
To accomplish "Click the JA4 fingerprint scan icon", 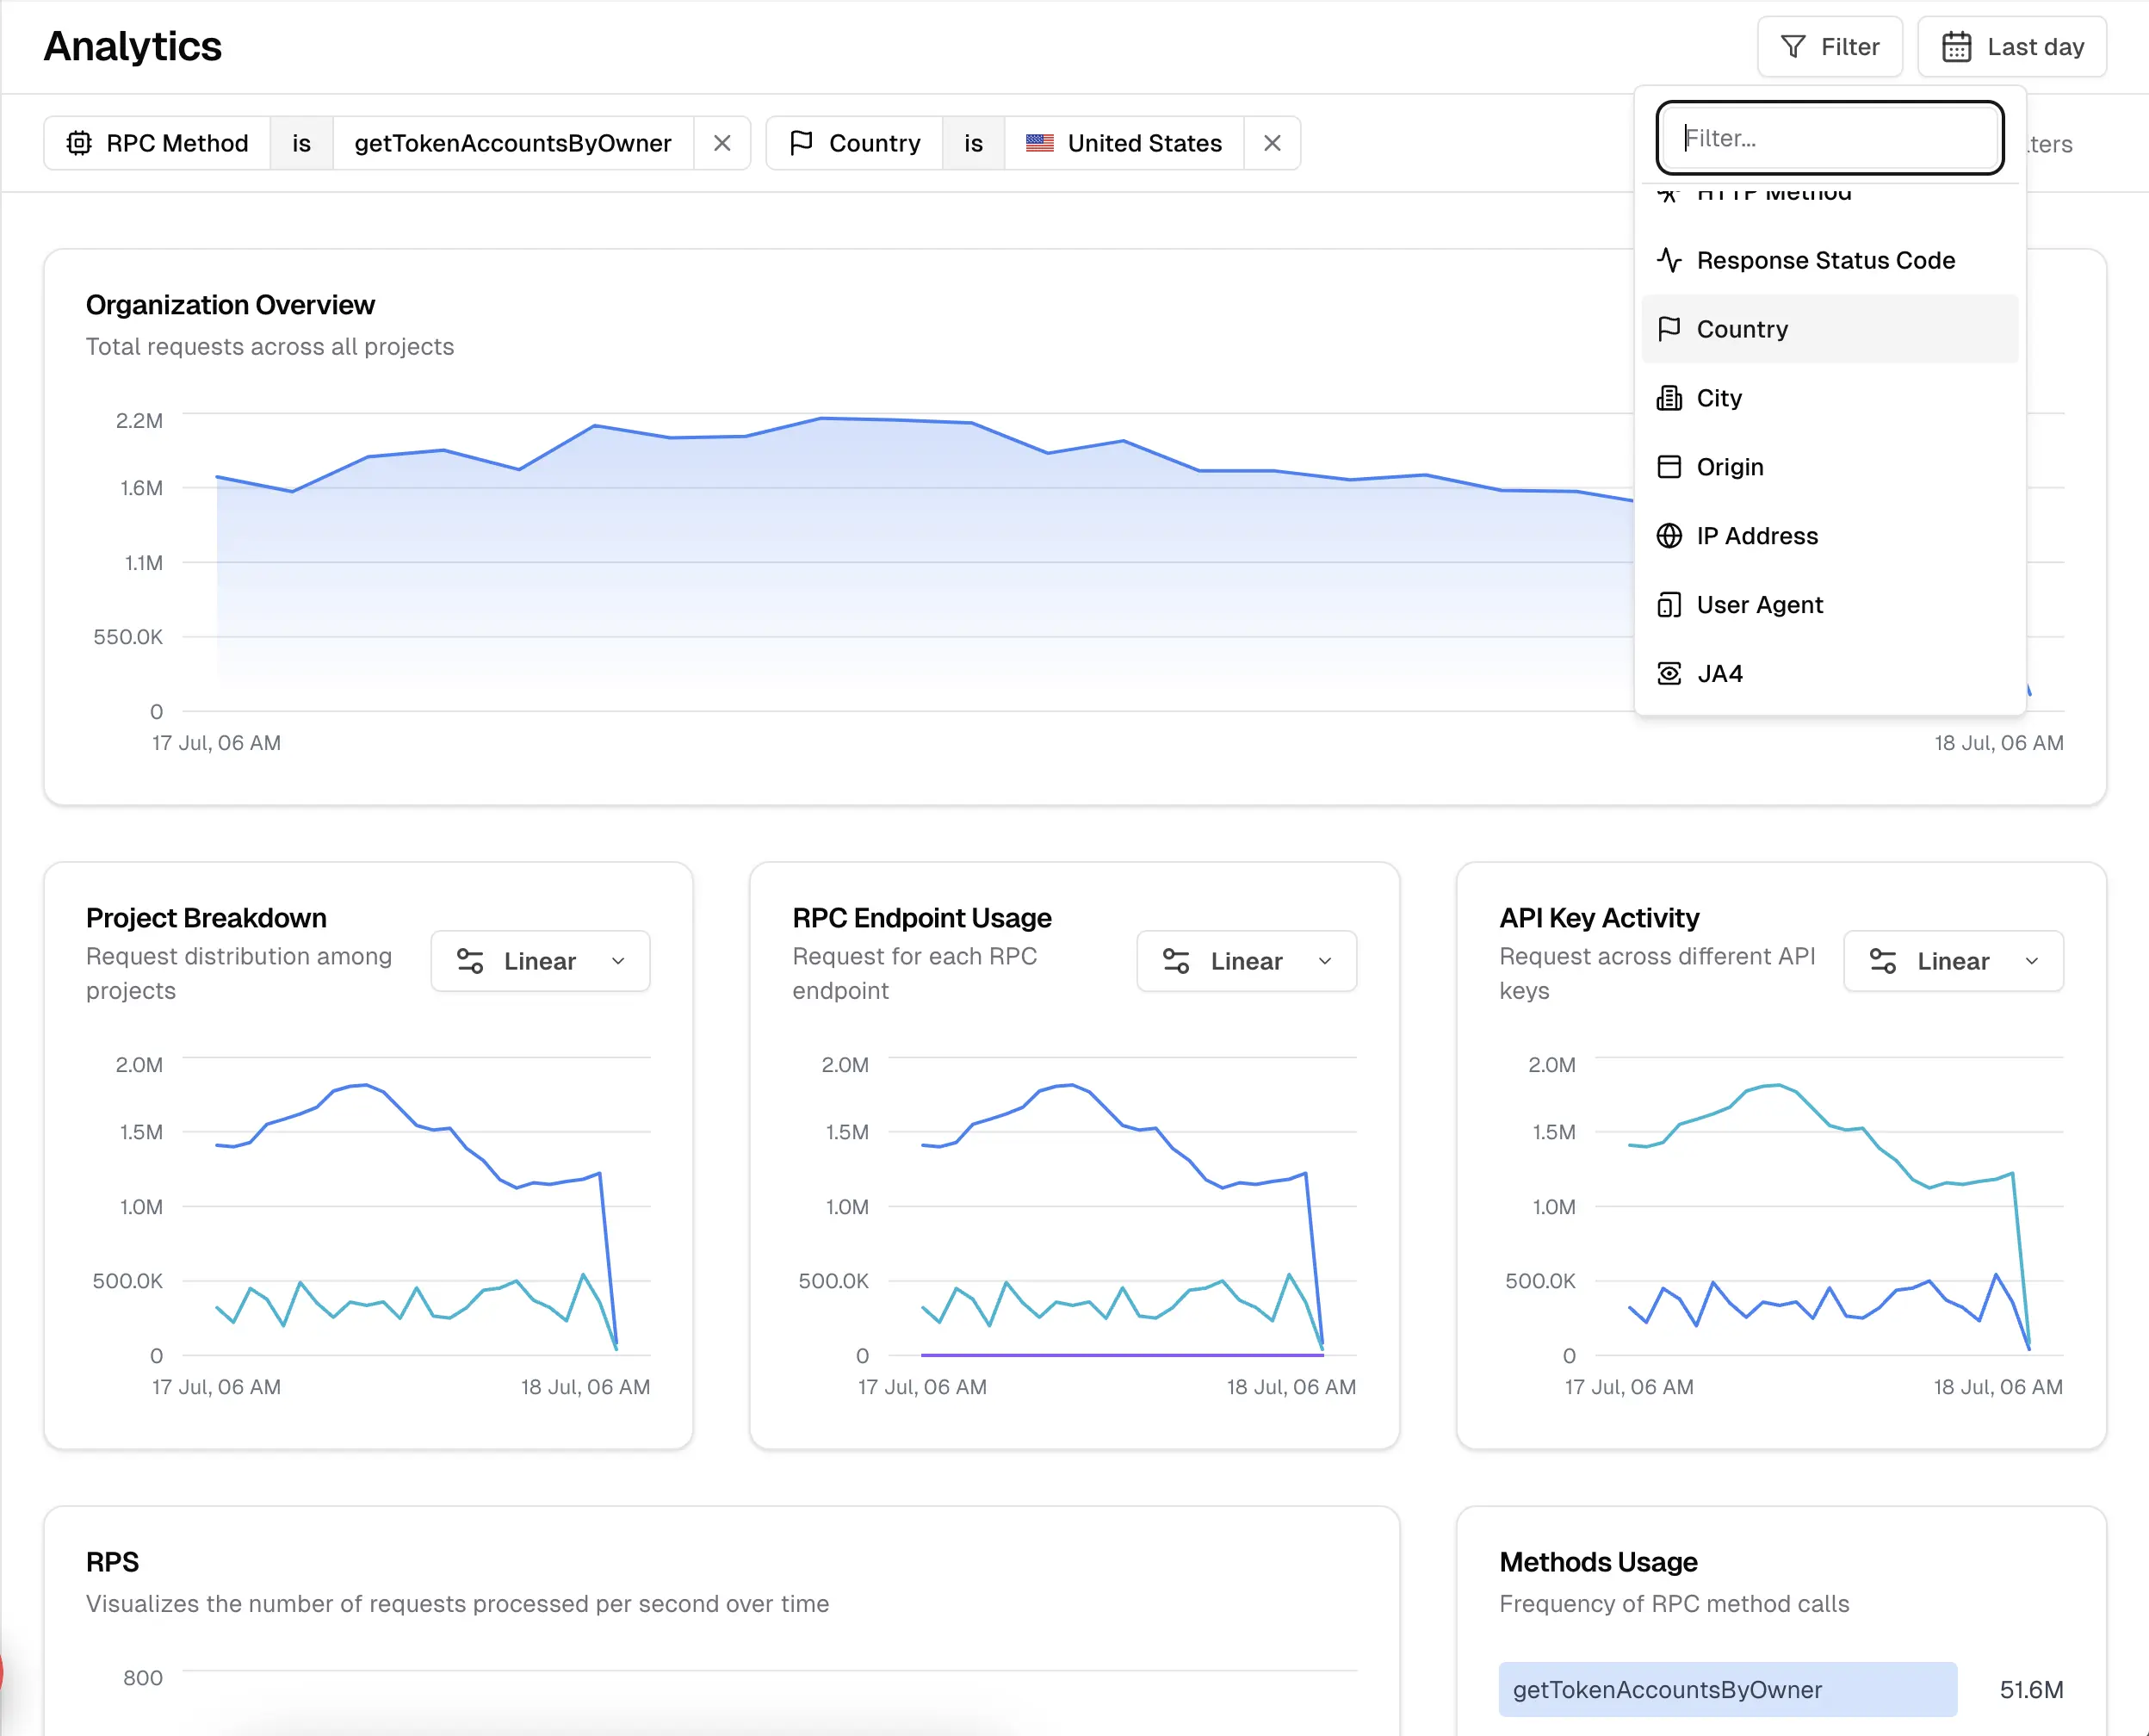I will tap(1669, 674).
